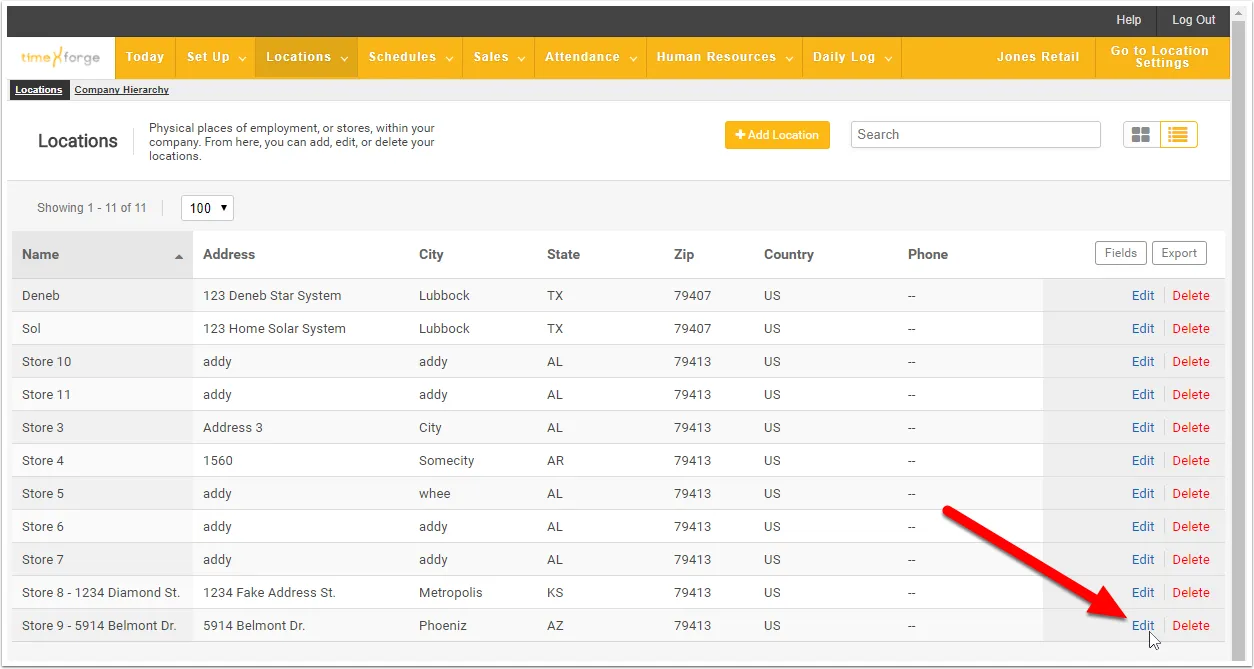Image resolution: width=1254 pixels, height=669 pixels.
Task: Click the TimeForge logo
Action: coord(61,57)
